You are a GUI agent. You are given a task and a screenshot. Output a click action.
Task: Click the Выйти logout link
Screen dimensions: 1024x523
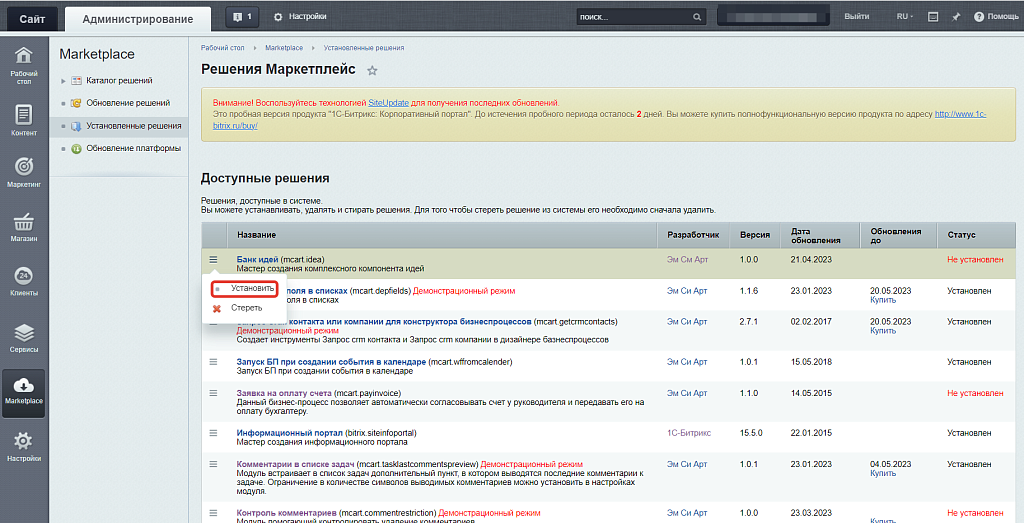tap(856, 17)
